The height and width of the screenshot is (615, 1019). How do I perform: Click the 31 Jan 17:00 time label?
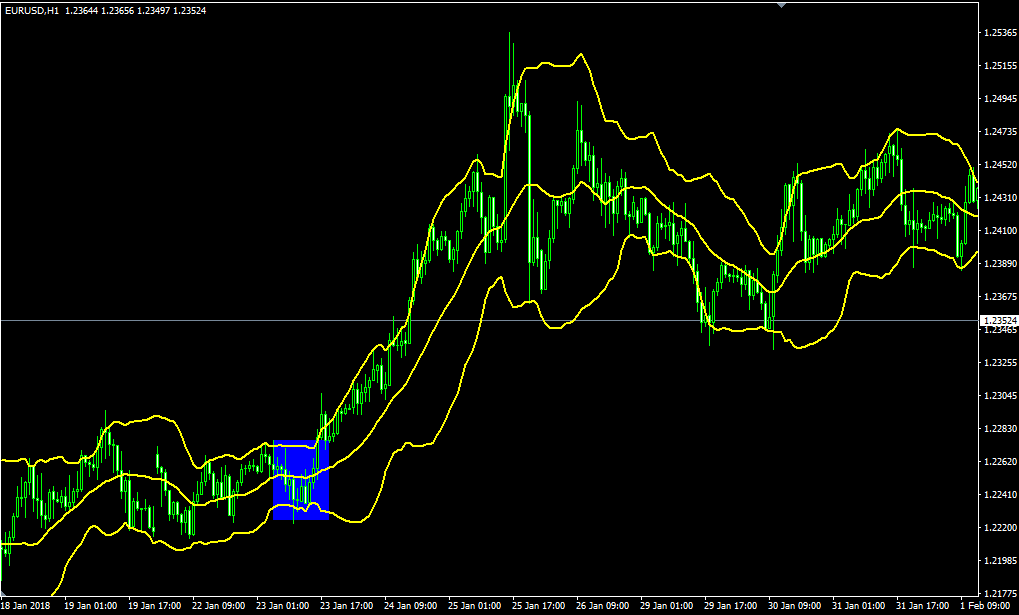(x=924, y=606)
